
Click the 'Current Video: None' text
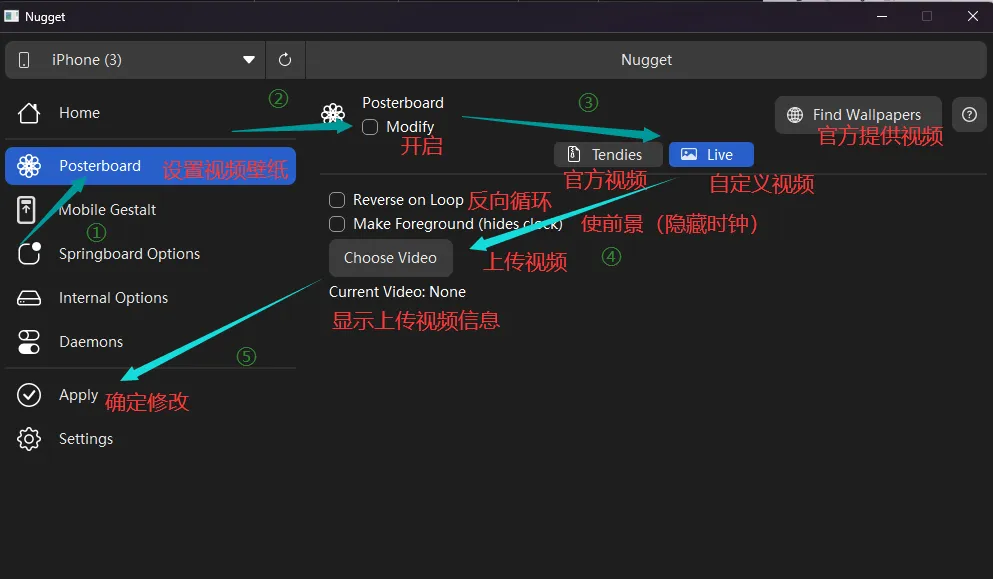[x=397, y=292]
